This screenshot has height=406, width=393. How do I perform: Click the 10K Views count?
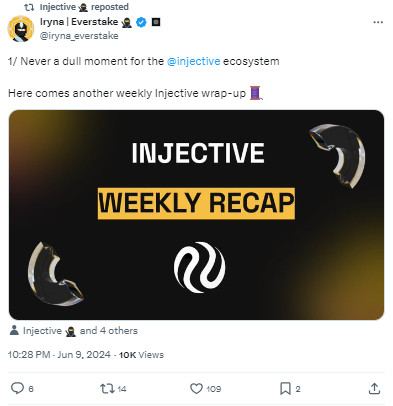tap(141, 355)
